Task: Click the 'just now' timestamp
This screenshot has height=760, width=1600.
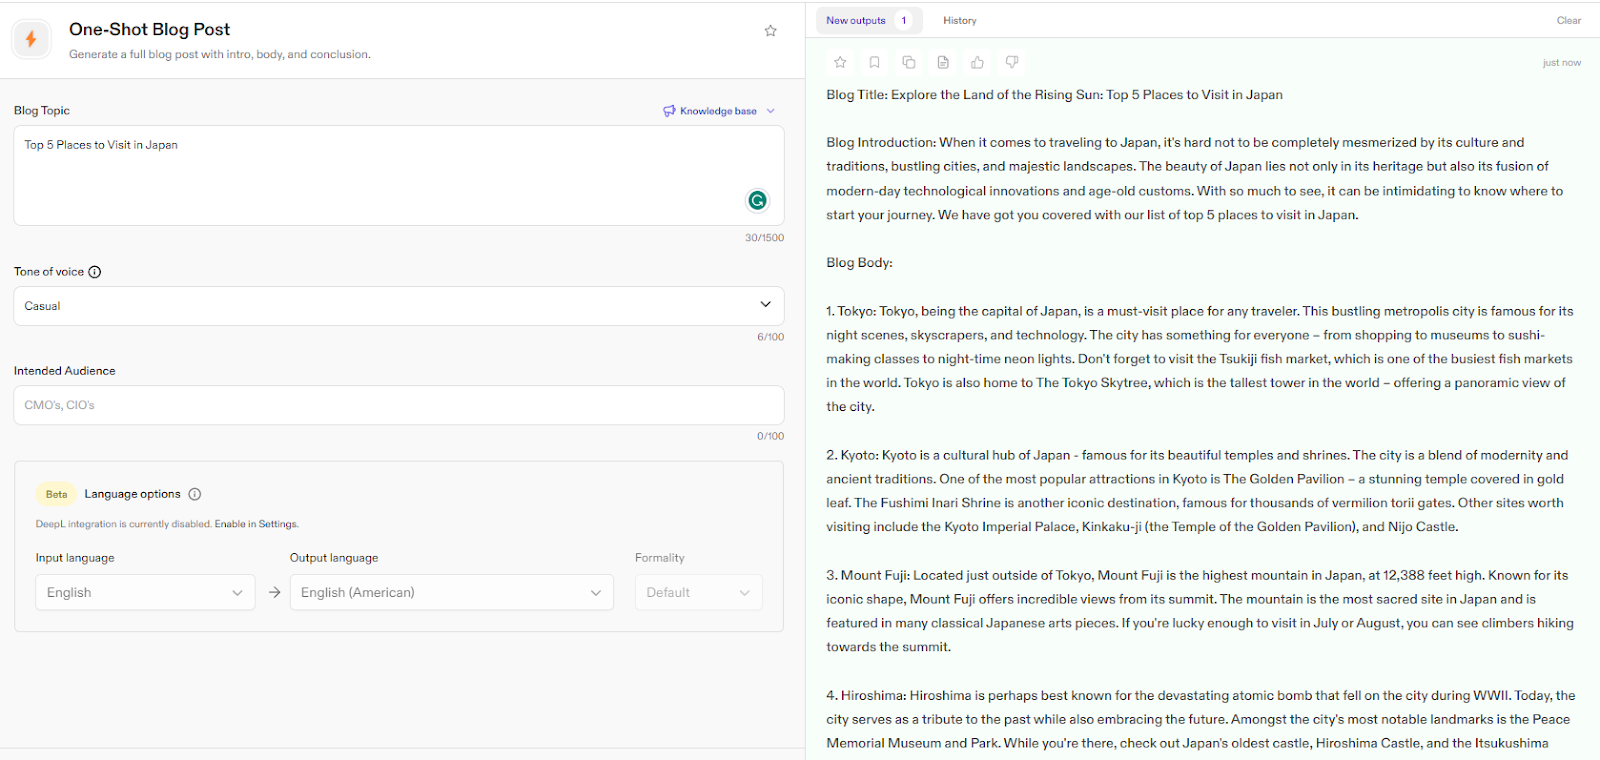Action: click(x=1562, y=63)
